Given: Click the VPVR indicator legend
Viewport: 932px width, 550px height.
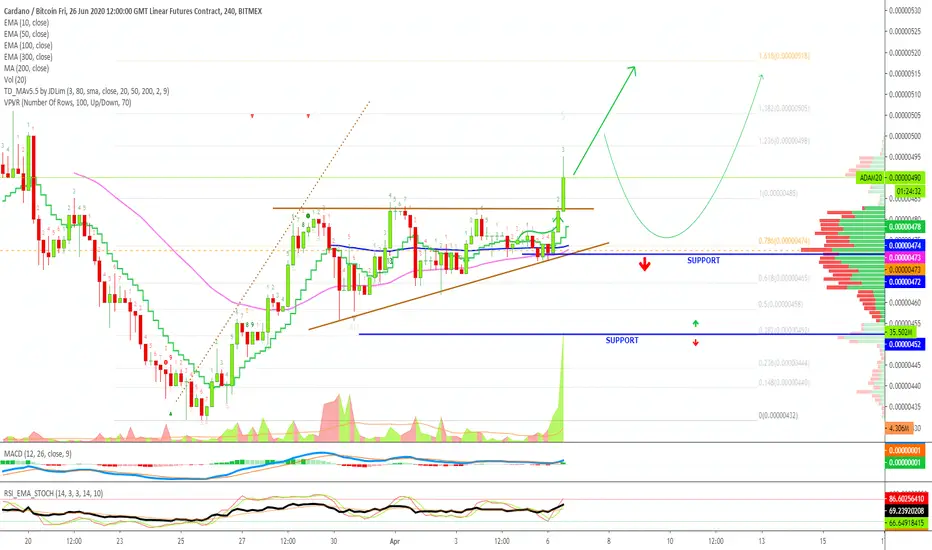Looking at the screenshot, I should click(x=67, y=102).
